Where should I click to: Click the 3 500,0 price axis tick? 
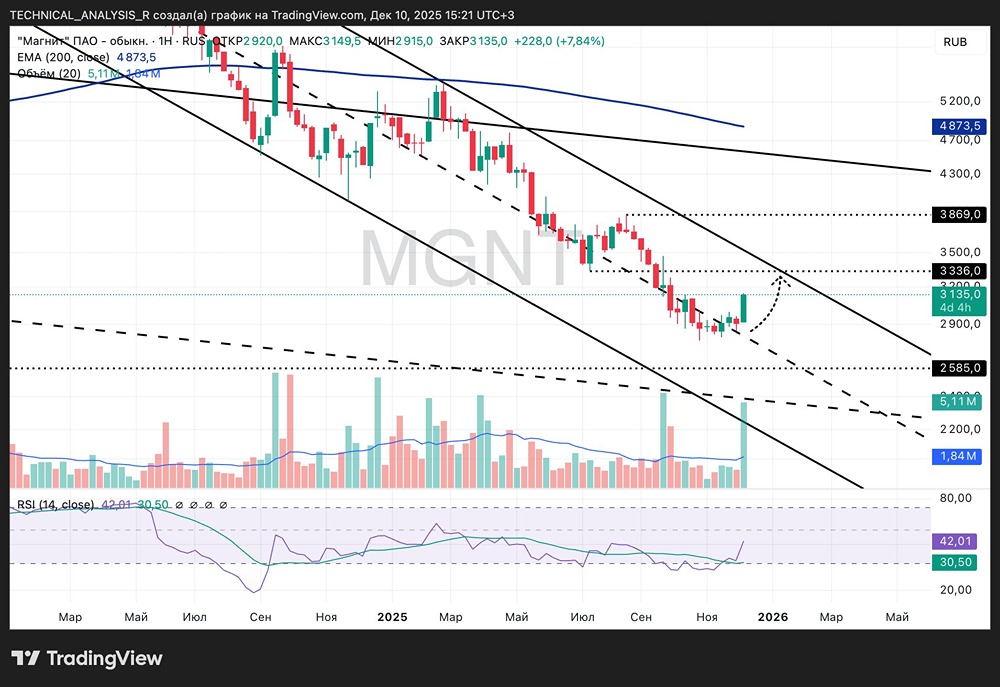[960, 252]
